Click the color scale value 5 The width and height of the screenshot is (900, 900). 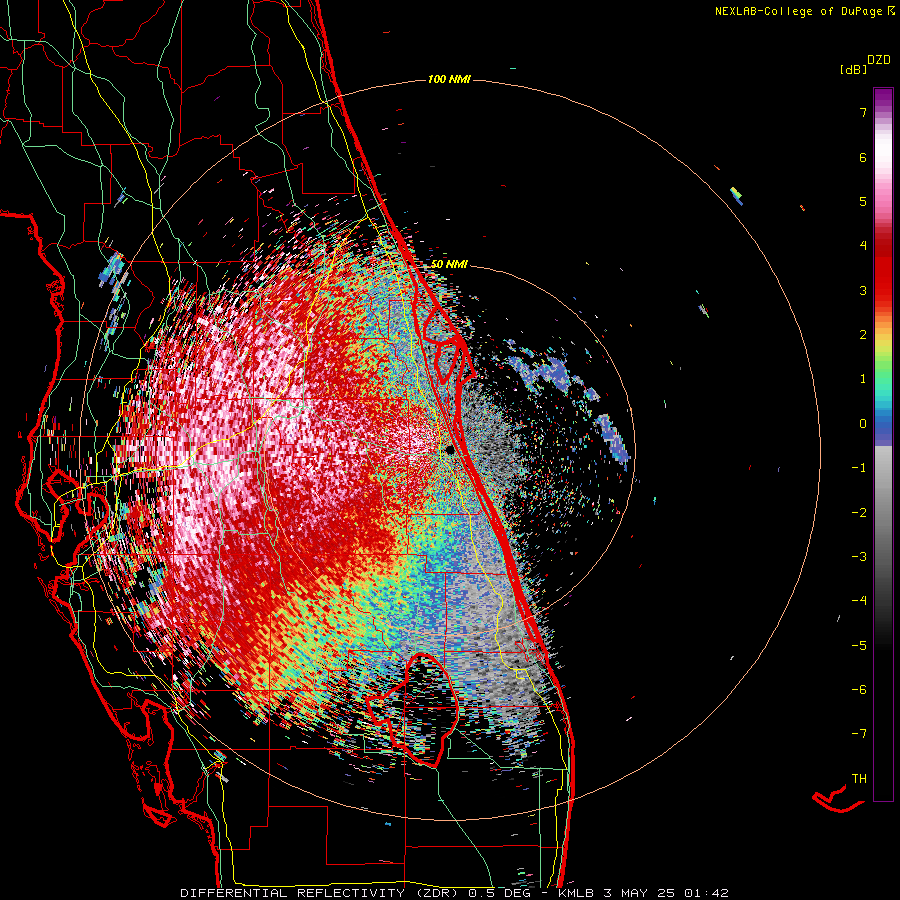(x=863, y=201)
